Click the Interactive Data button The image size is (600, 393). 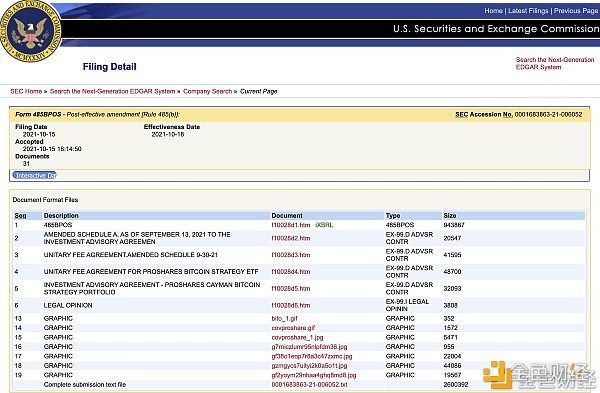[x=35, y=175]
